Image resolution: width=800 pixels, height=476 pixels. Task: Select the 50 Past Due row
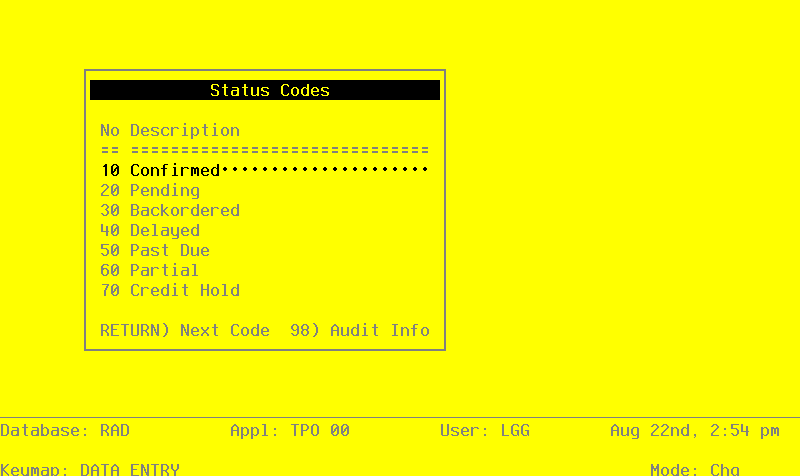pyautogui.click(x=155, y=250)
